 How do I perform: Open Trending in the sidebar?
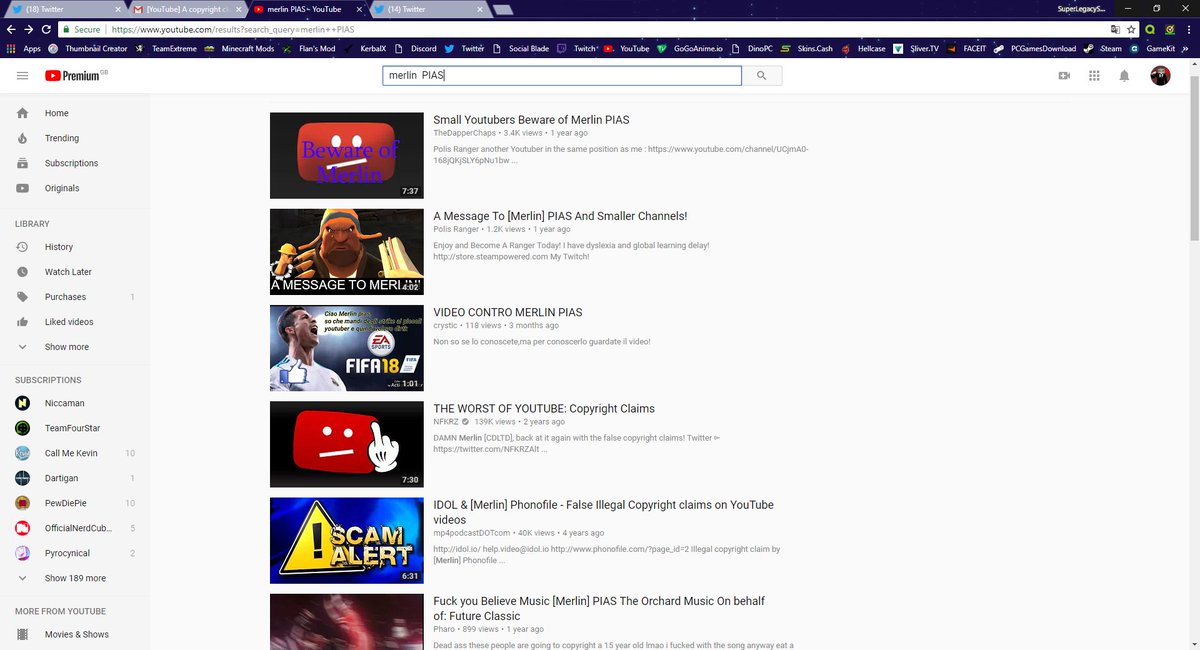(x=75, y=138)
